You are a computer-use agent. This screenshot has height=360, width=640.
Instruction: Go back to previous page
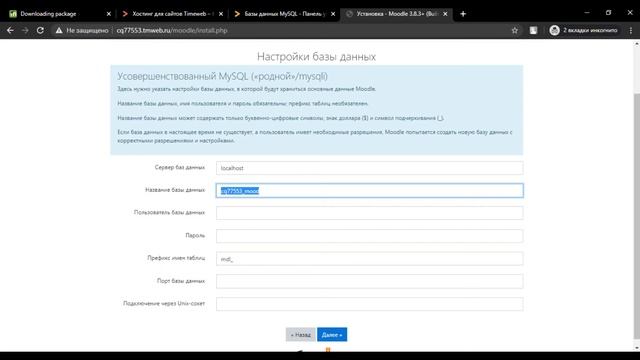(x=10, y=30)
